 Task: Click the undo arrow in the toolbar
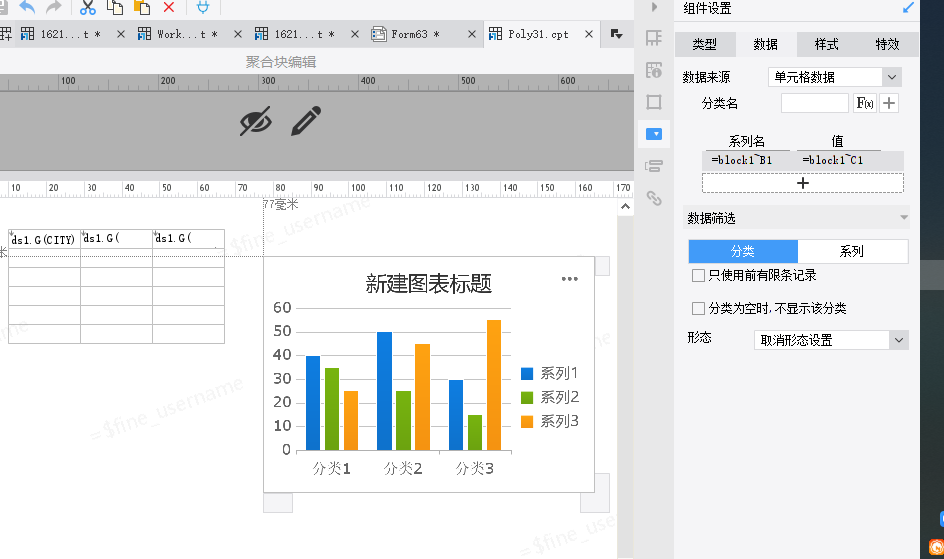[27, 7]
